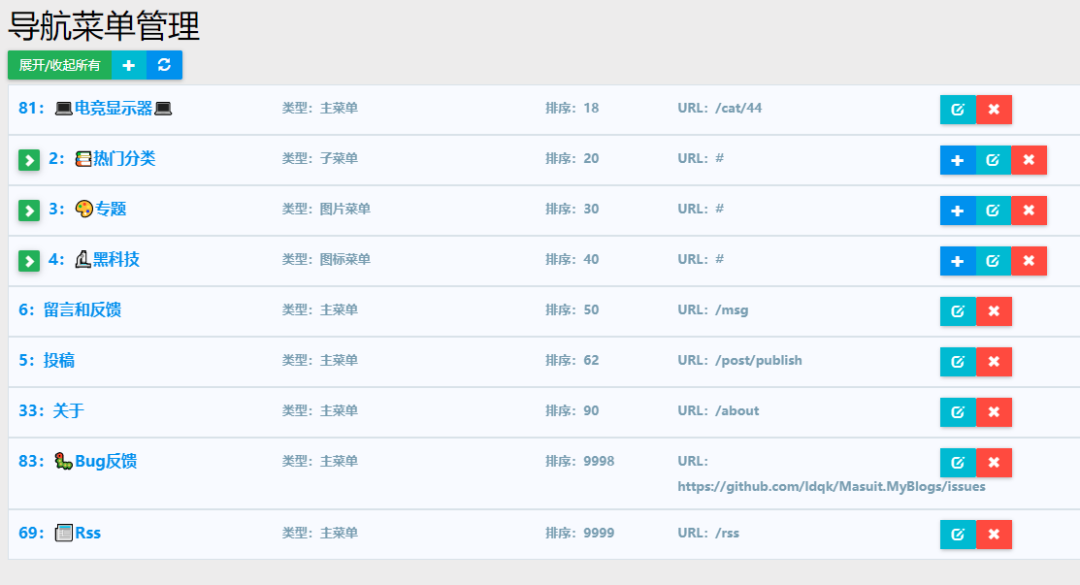Open the refresh icon to reload the menu list

tap(163, 65)
